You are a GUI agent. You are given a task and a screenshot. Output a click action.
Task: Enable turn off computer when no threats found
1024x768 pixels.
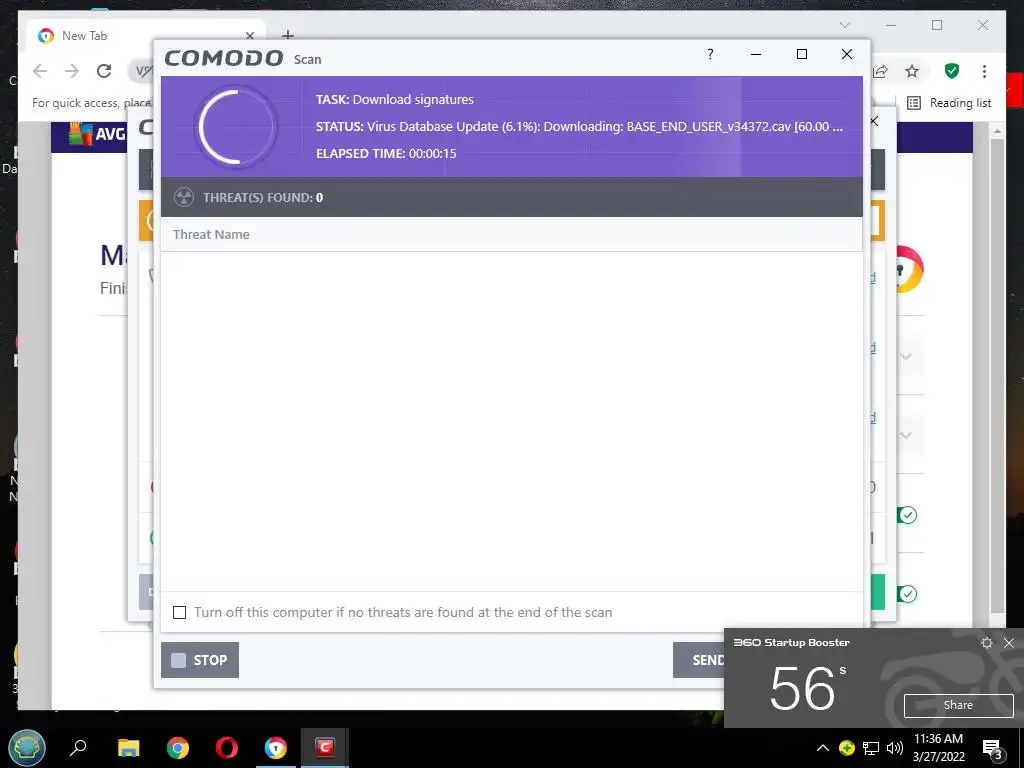tap(180, 613)
